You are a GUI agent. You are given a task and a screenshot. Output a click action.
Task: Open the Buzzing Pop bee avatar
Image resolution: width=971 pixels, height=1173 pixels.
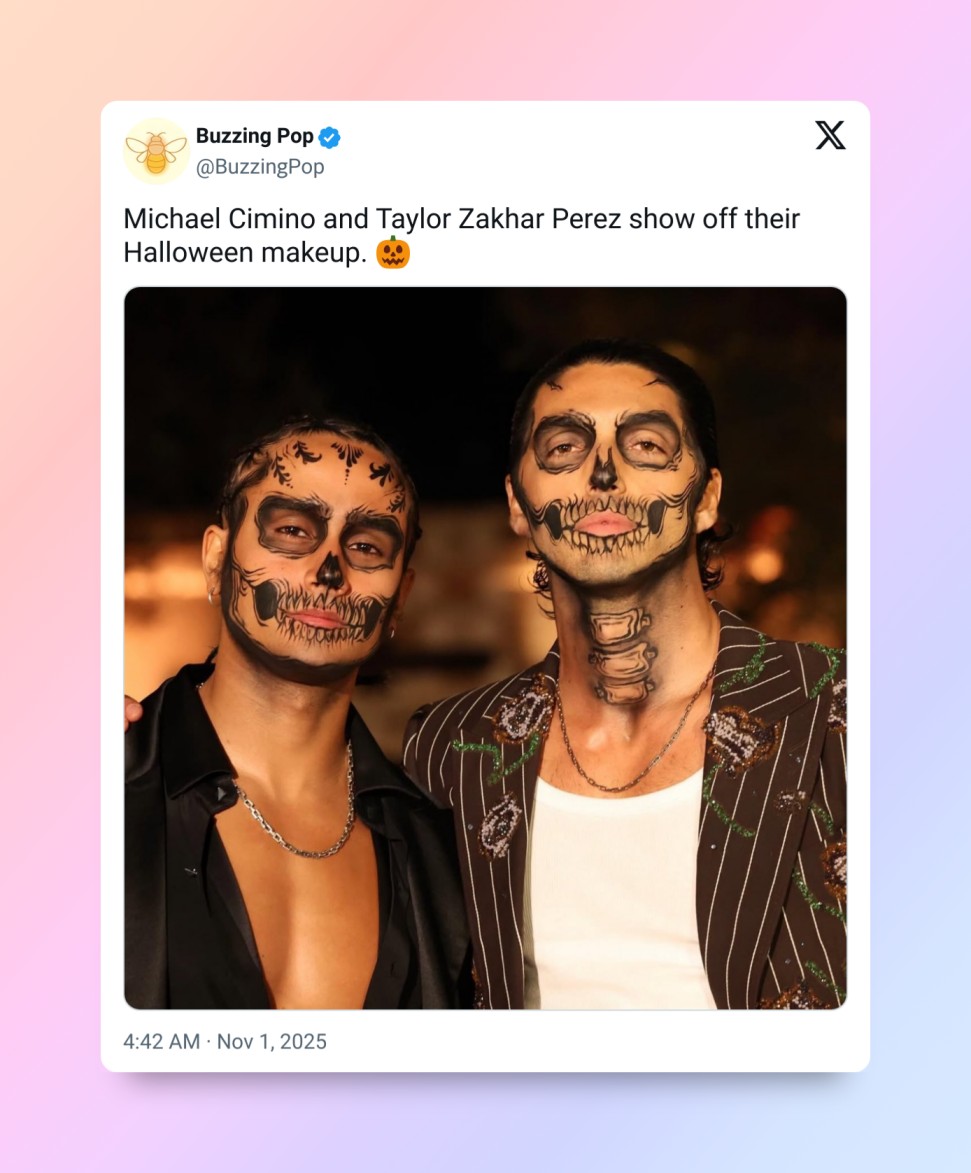click(x=156, y=151)
